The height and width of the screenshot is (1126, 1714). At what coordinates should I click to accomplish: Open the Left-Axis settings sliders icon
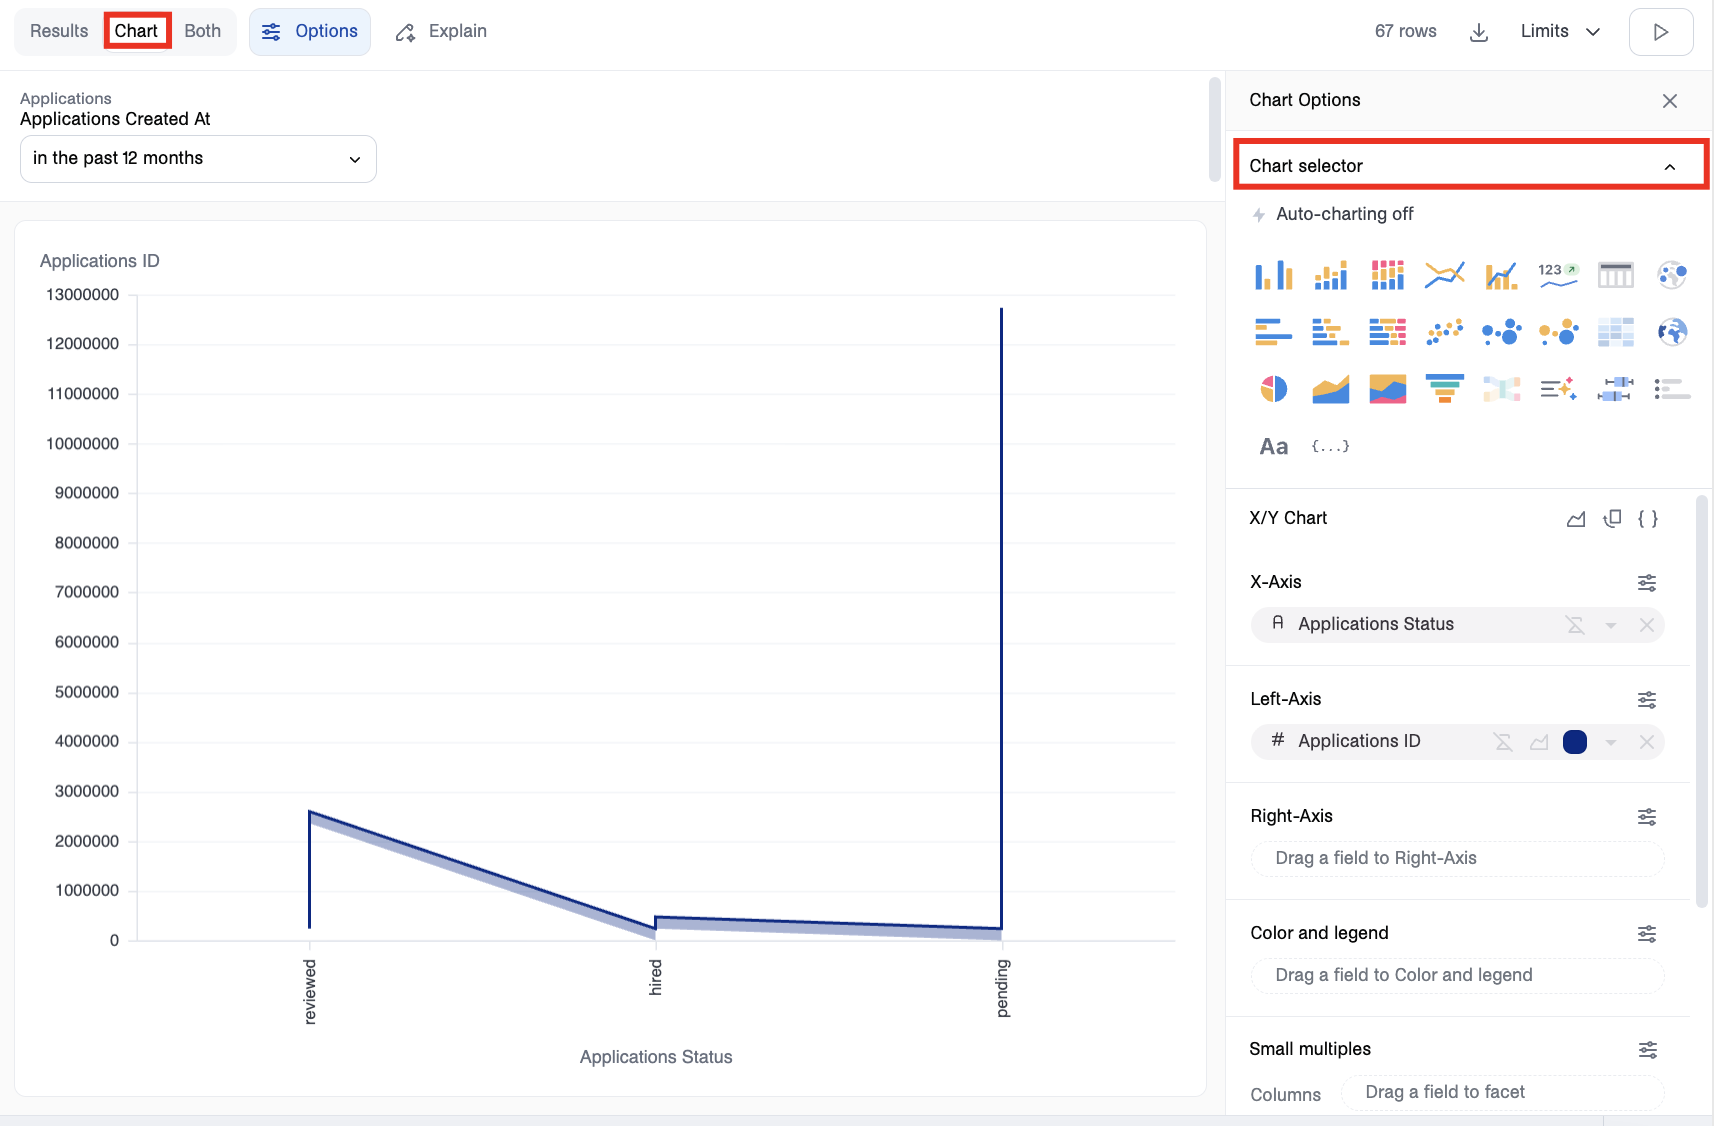(x=1647, y=700)
